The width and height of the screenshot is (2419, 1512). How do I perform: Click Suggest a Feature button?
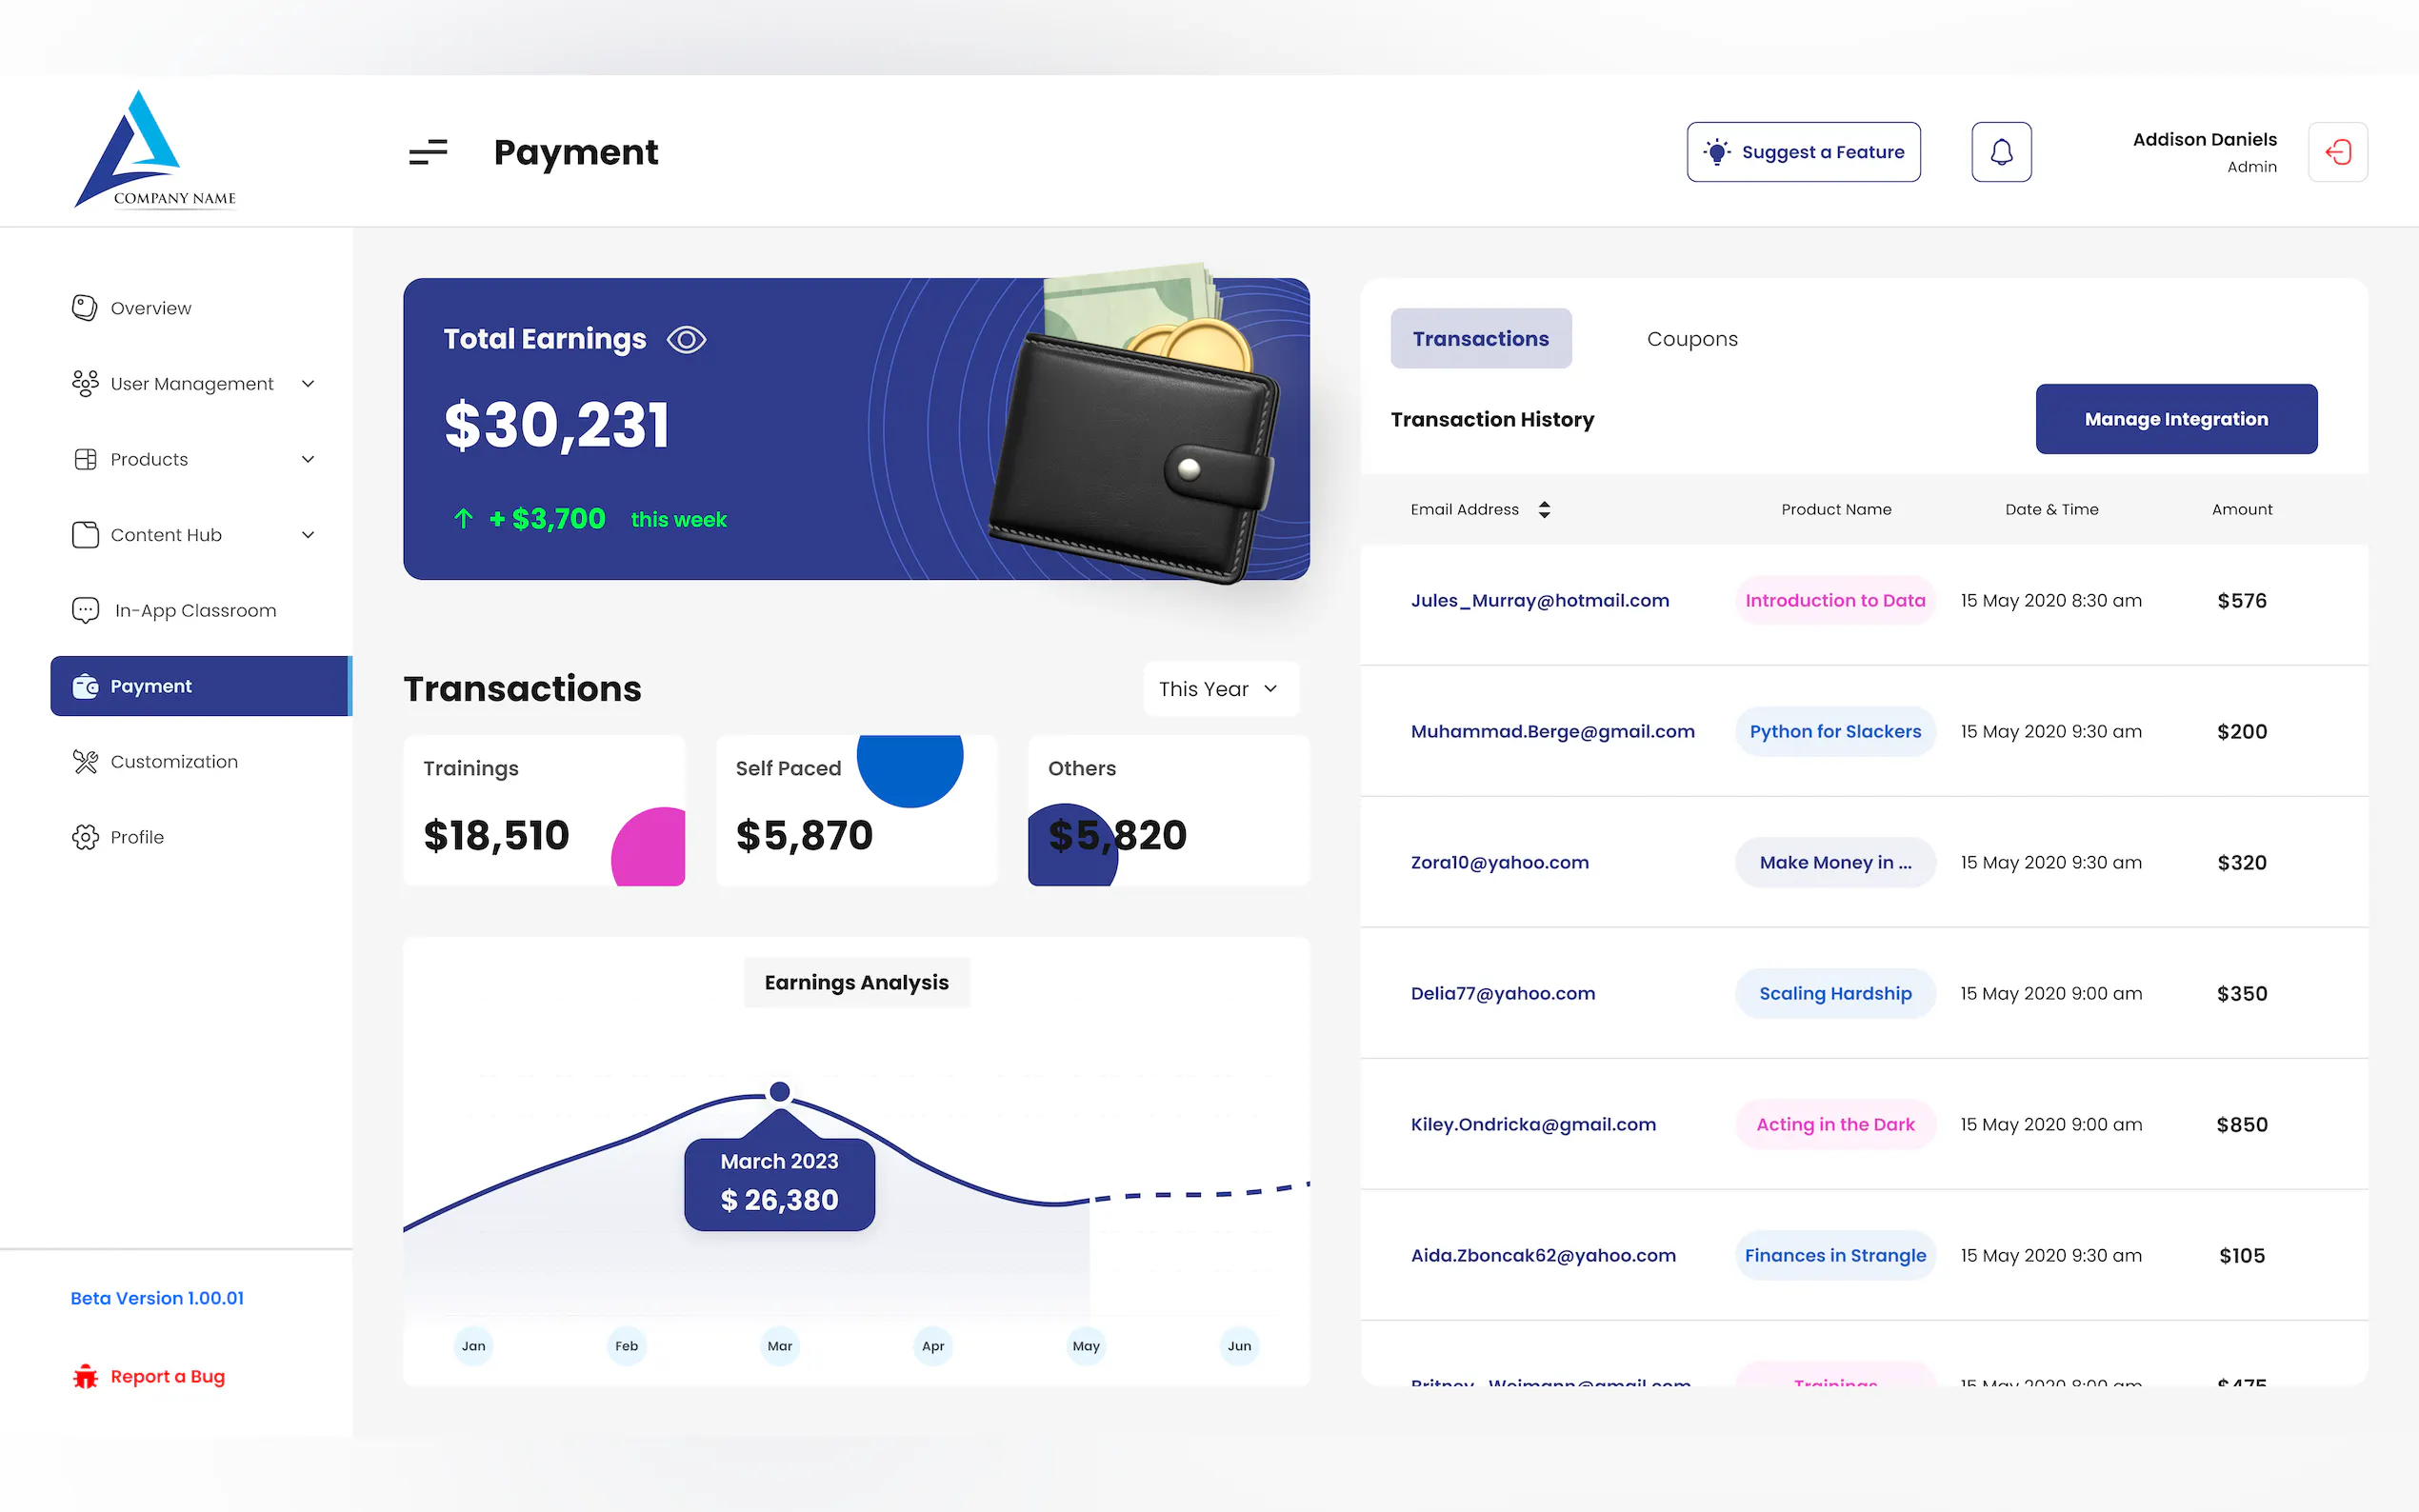[x=1802, y=152]
